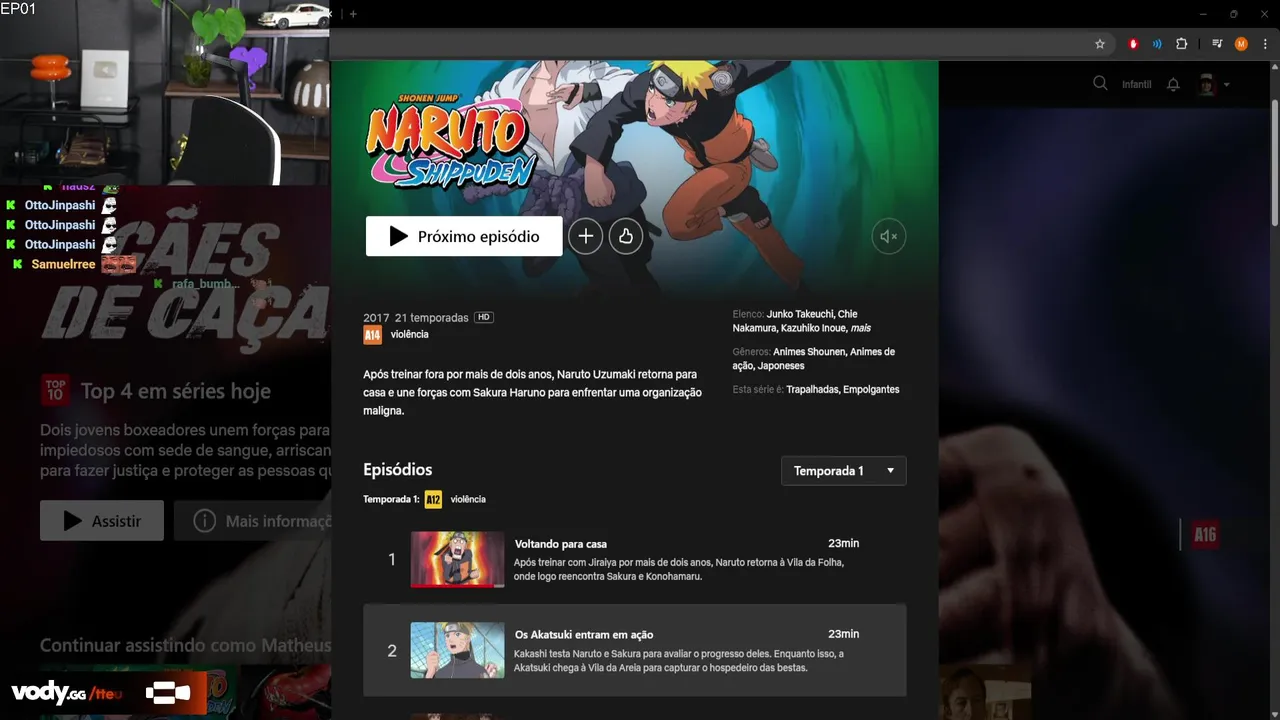
Task: Toggle trailer audio mute button
Action: [889, 237]
